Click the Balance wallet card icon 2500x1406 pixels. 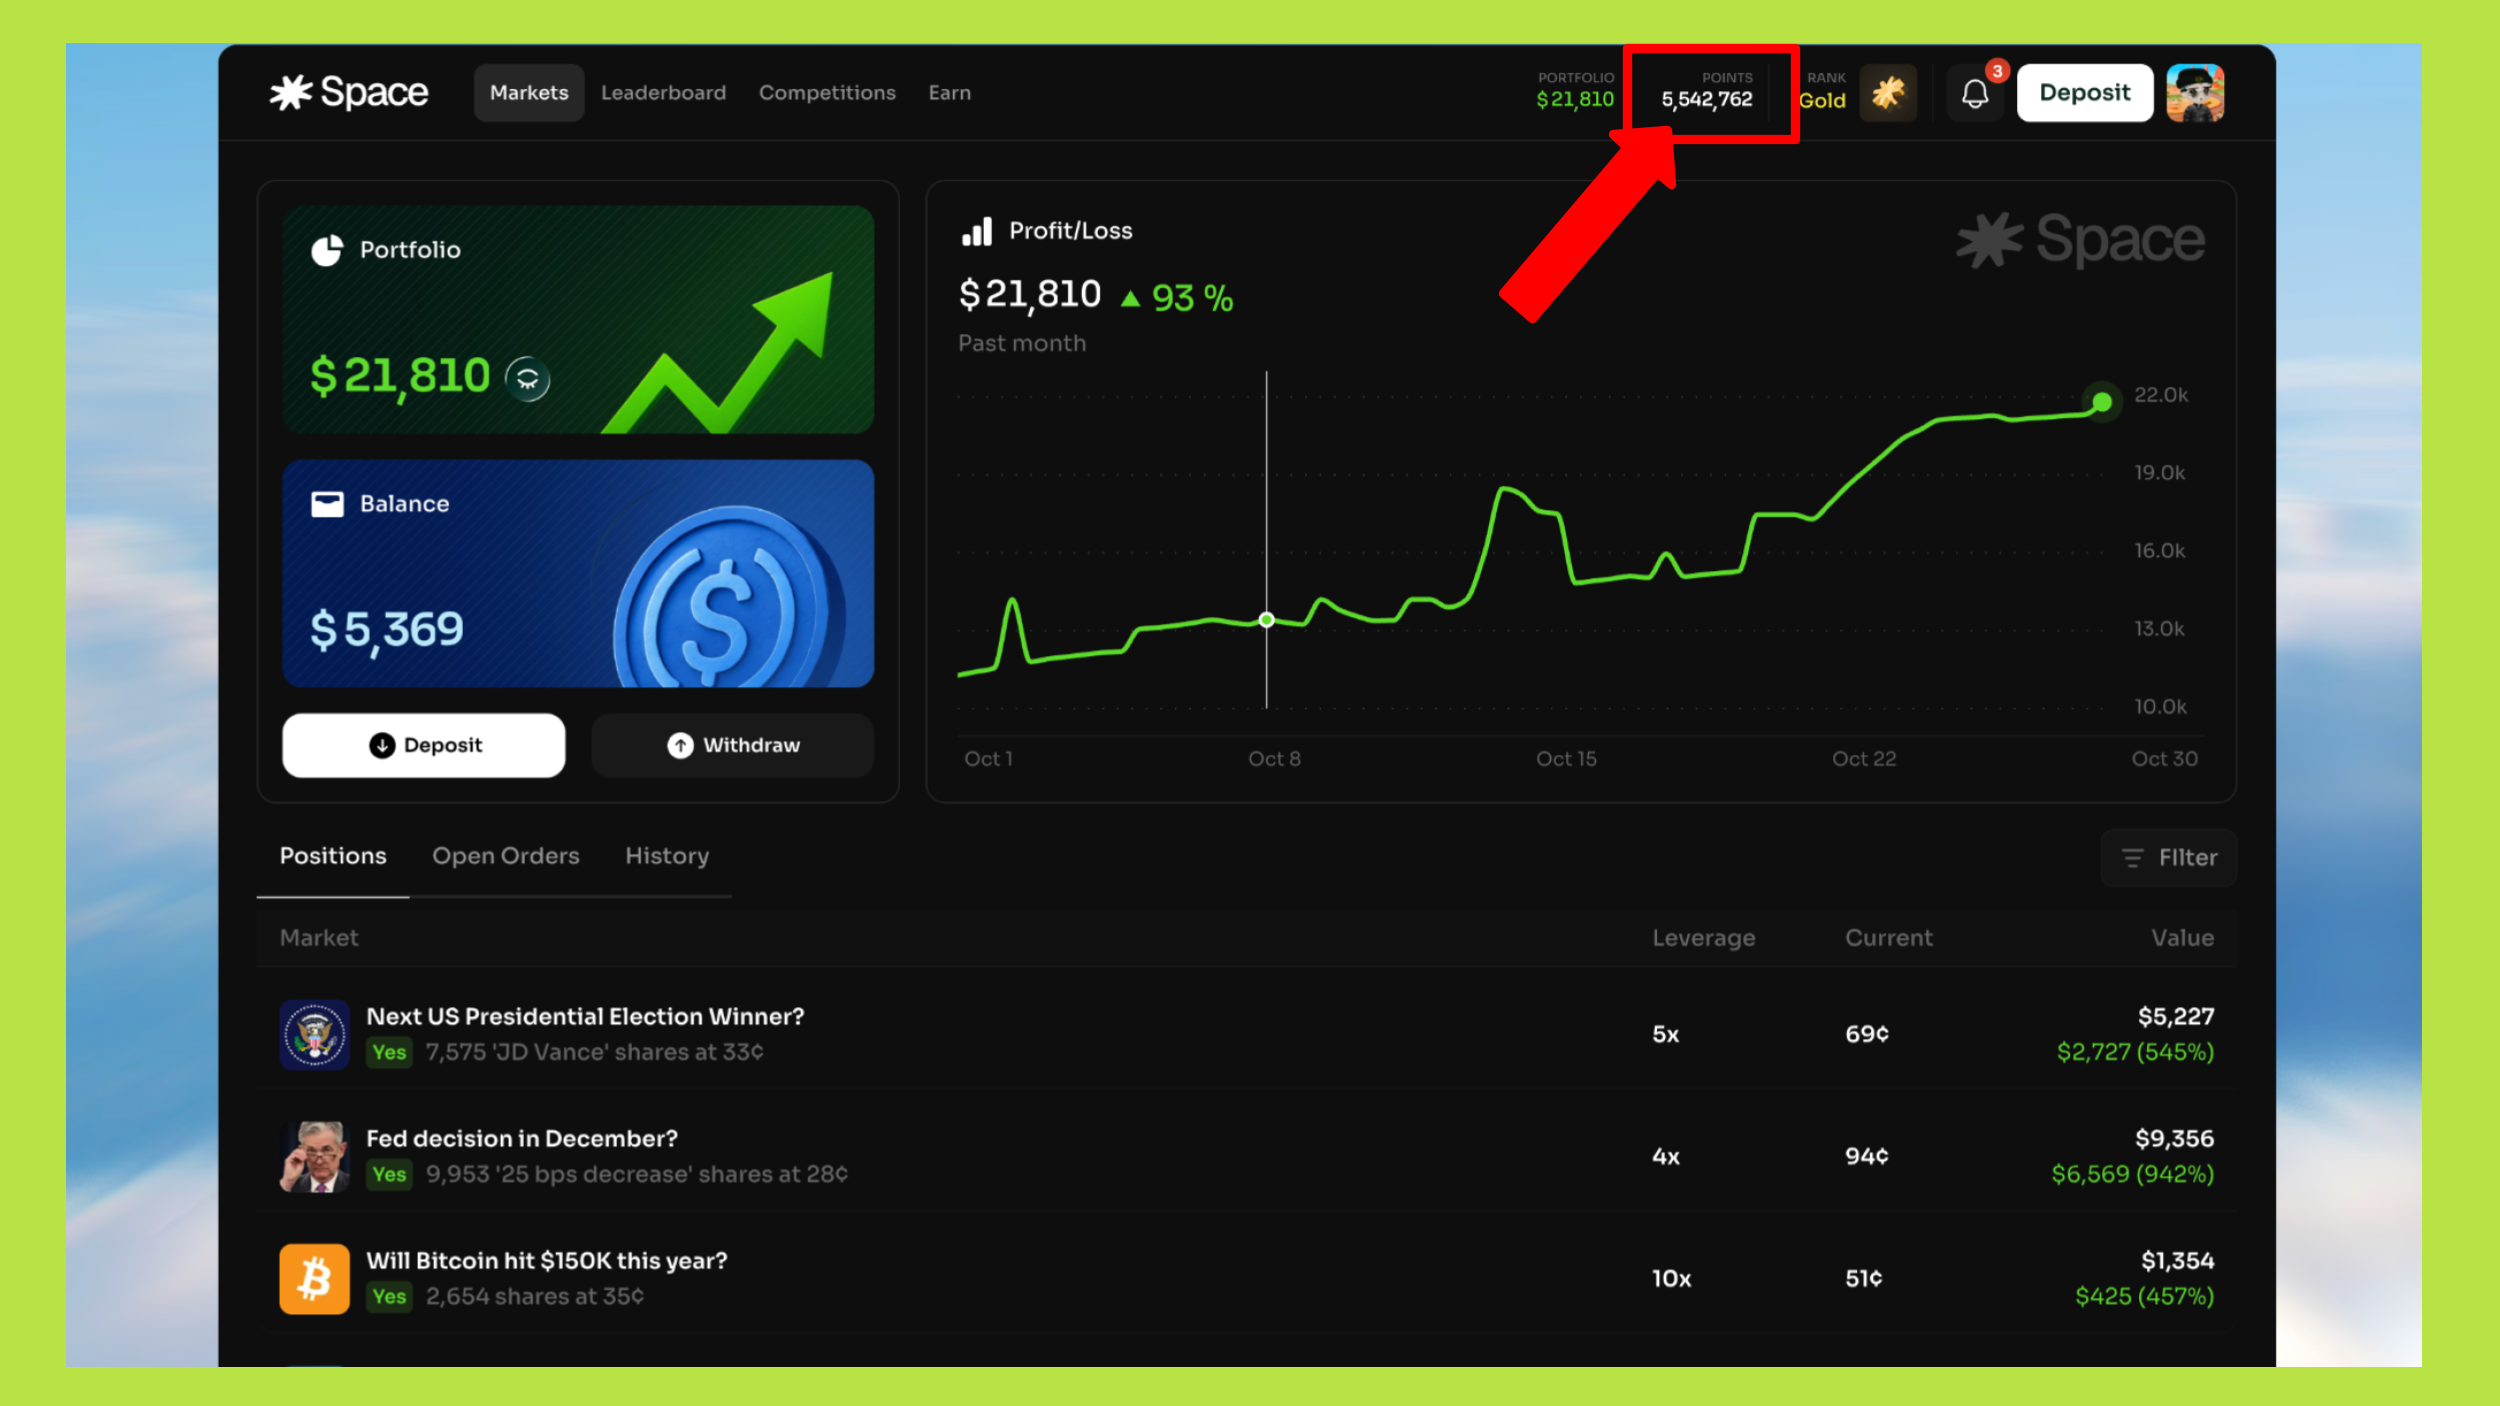click(x=327, y=504)
